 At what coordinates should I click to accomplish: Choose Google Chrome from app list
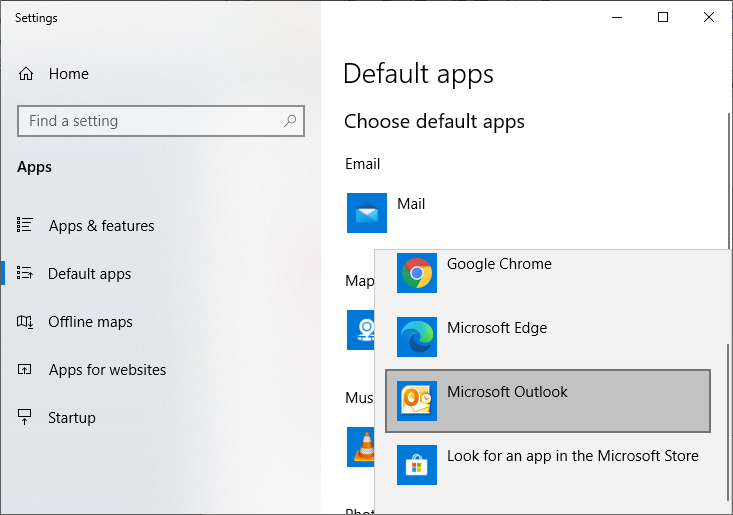[x=548, y=273]
